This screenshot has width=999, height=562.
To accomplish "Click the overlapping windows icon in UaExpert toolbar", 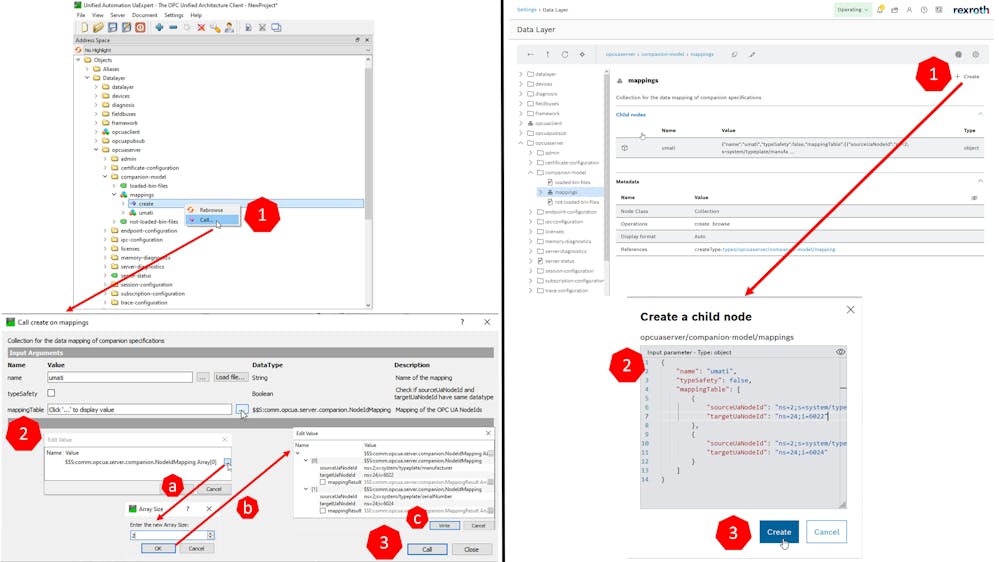I will coord(276,27).
